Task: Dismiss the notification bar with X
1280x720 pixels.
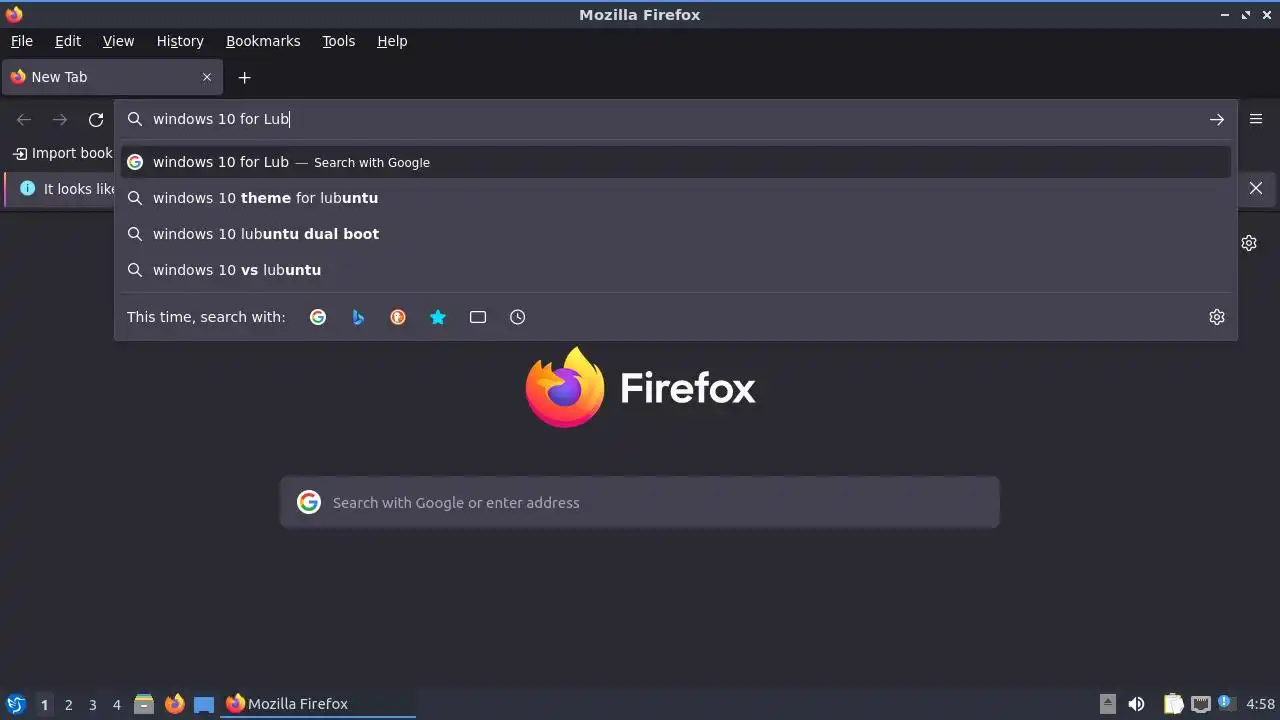Action: 1256,188
